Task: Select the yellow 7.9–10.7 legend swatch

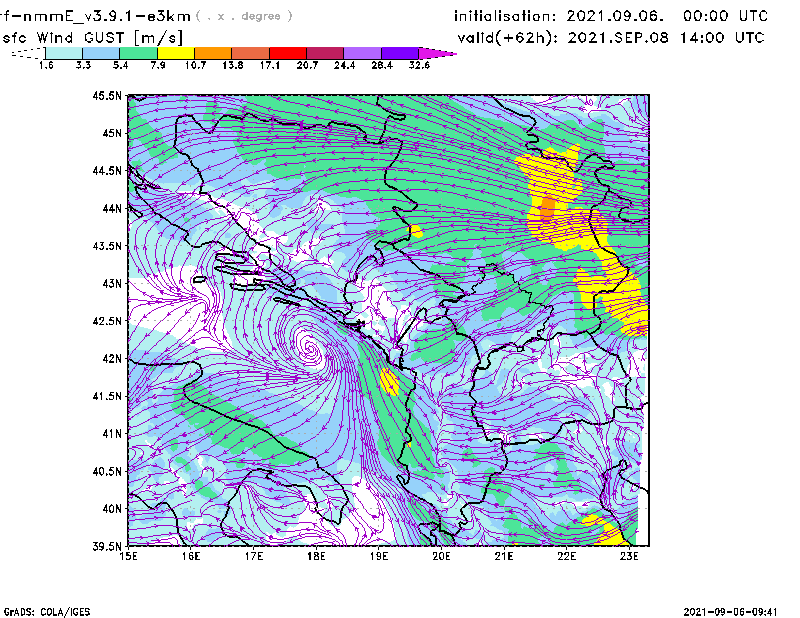Action: pos(176,53)
